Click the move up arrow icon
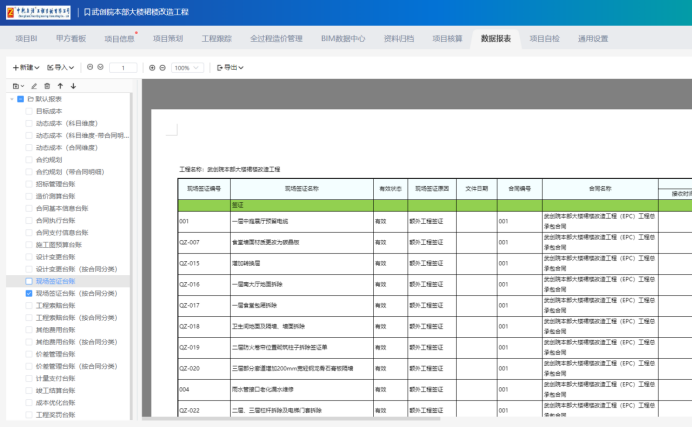693x427 pixels. pyautogui.click(x=60, y=86)
